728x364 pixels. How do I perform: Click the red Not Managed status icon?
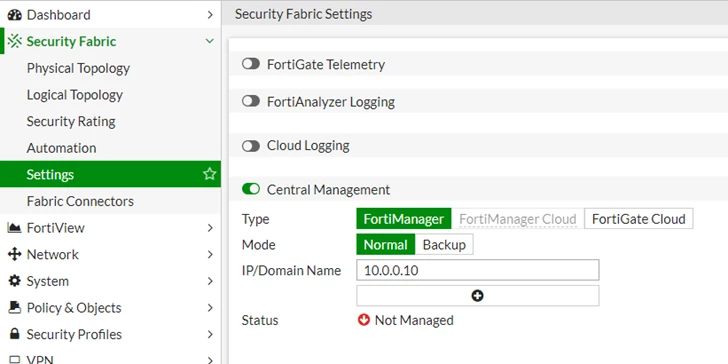click(364, 320)
